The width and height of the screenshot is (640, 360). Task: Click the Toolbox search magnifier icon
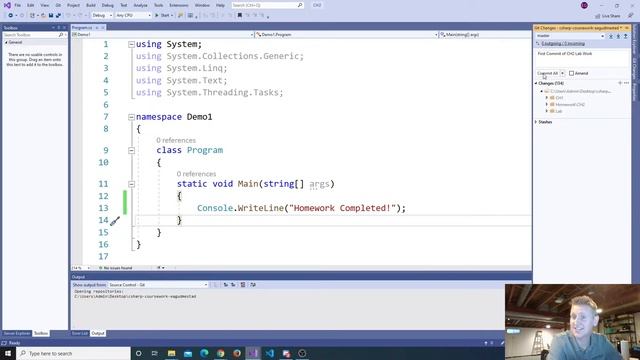coord(61,35)
